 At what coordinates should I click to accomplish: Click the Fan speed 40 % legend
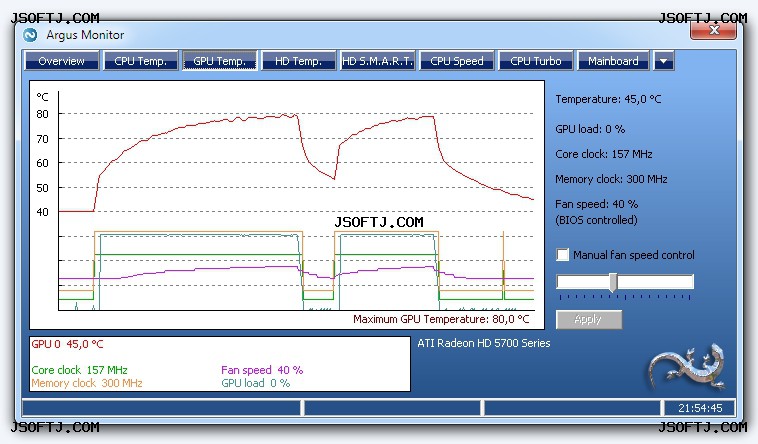(x=262, y=370)
